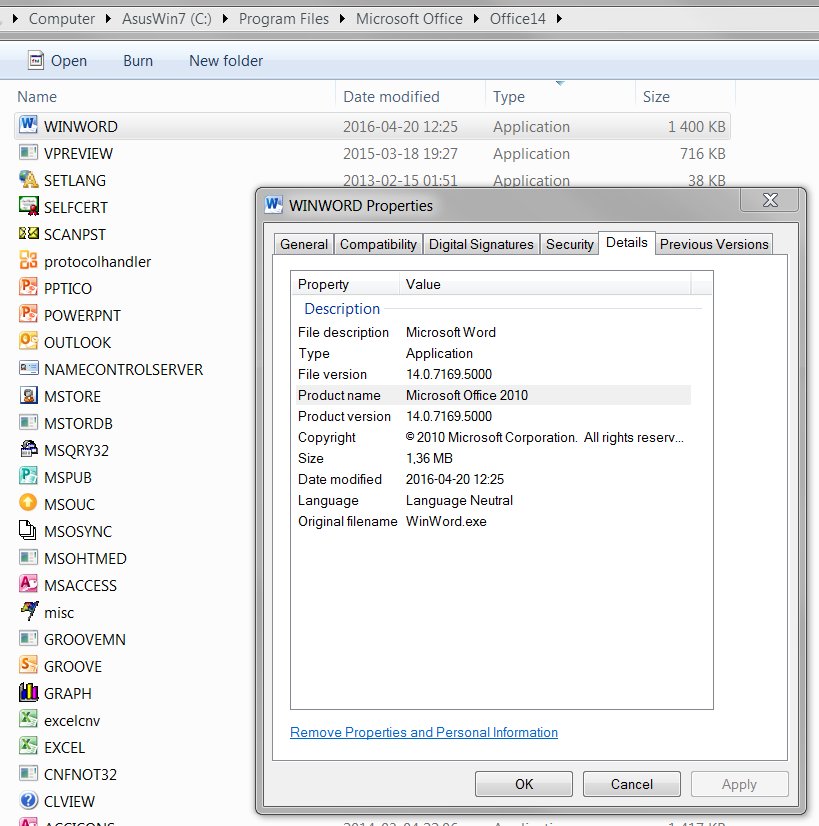
Task: Open dropdown arrow after Program Files
Action: pos(344,19)
